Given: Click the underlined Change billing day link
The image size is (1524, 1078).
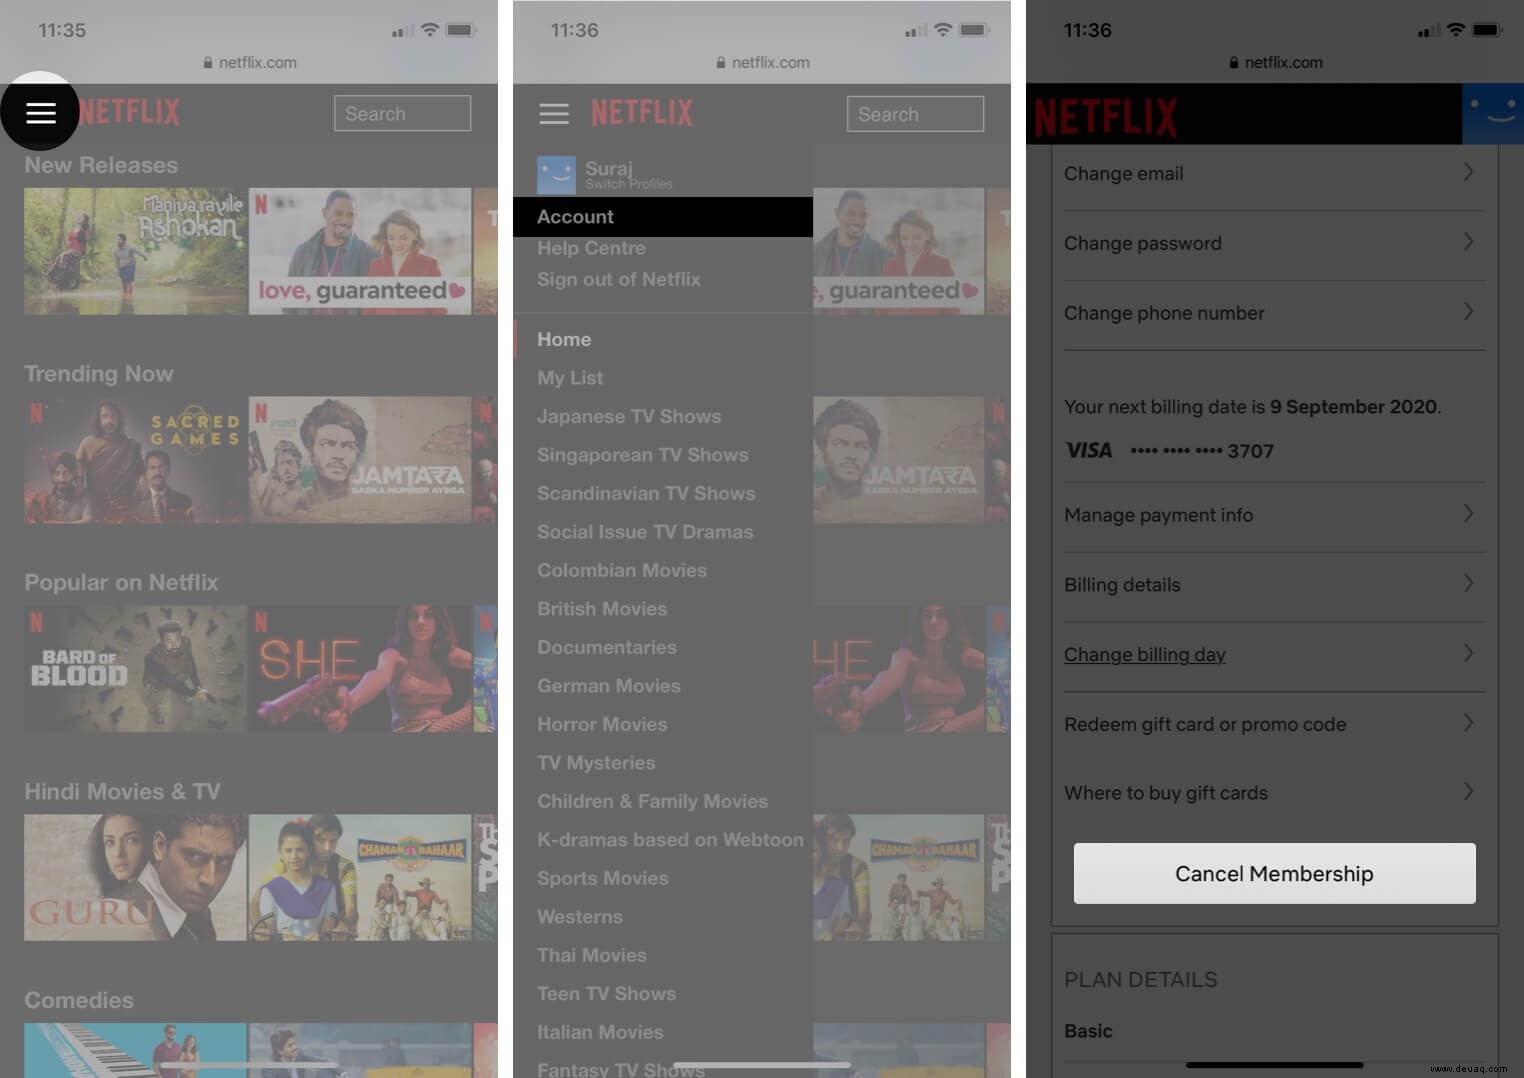Looking at the screenshot, I should (1145, 655).
